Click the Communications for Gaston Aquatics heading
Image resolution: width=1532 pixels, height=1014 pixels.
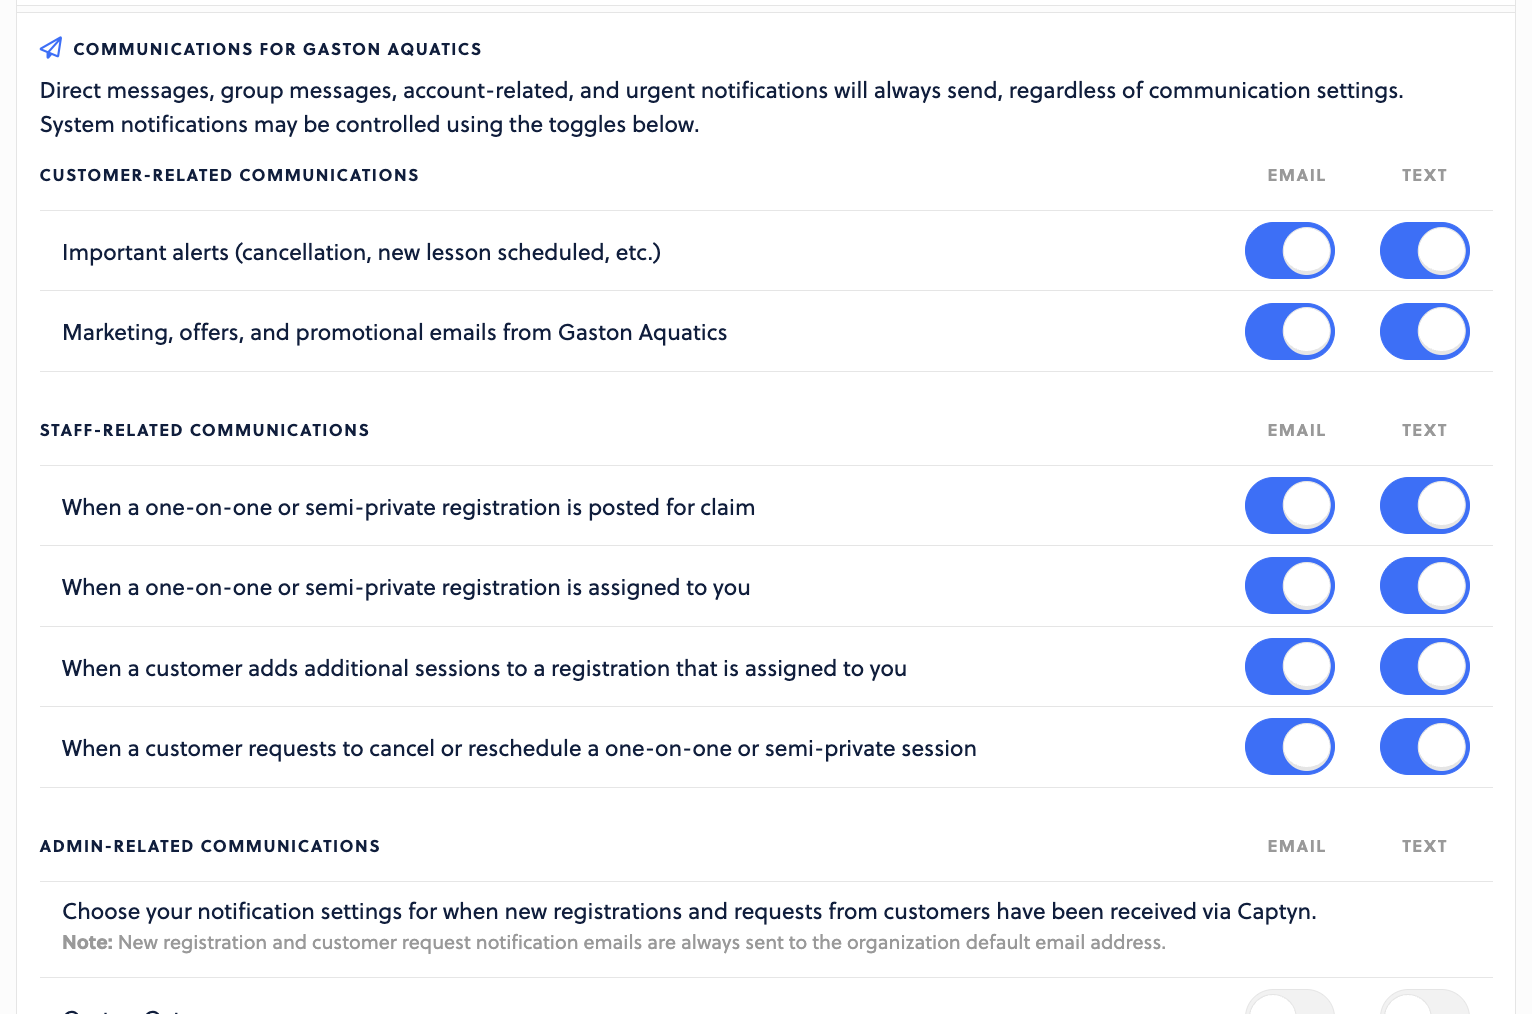(277, 49)
